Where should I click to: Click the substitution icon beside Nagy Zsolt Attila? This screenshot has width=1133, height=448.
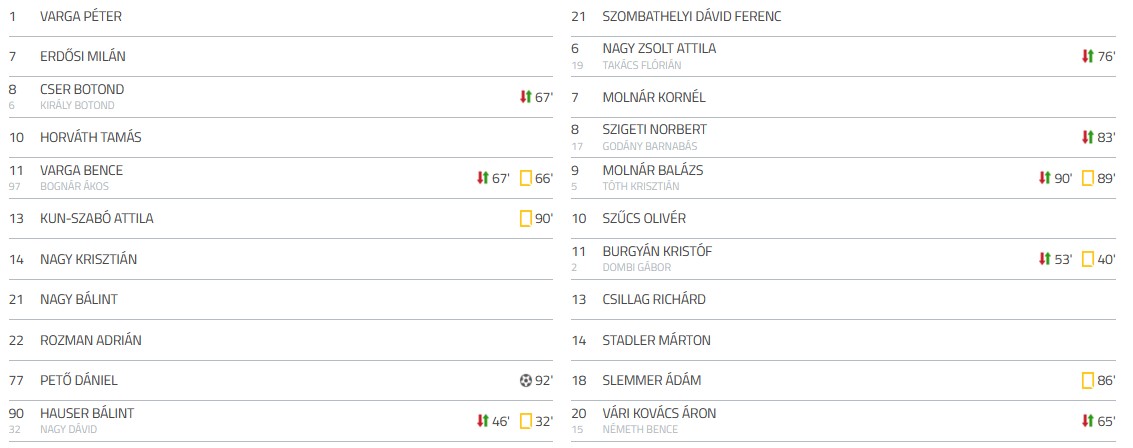coord(1088,57)
